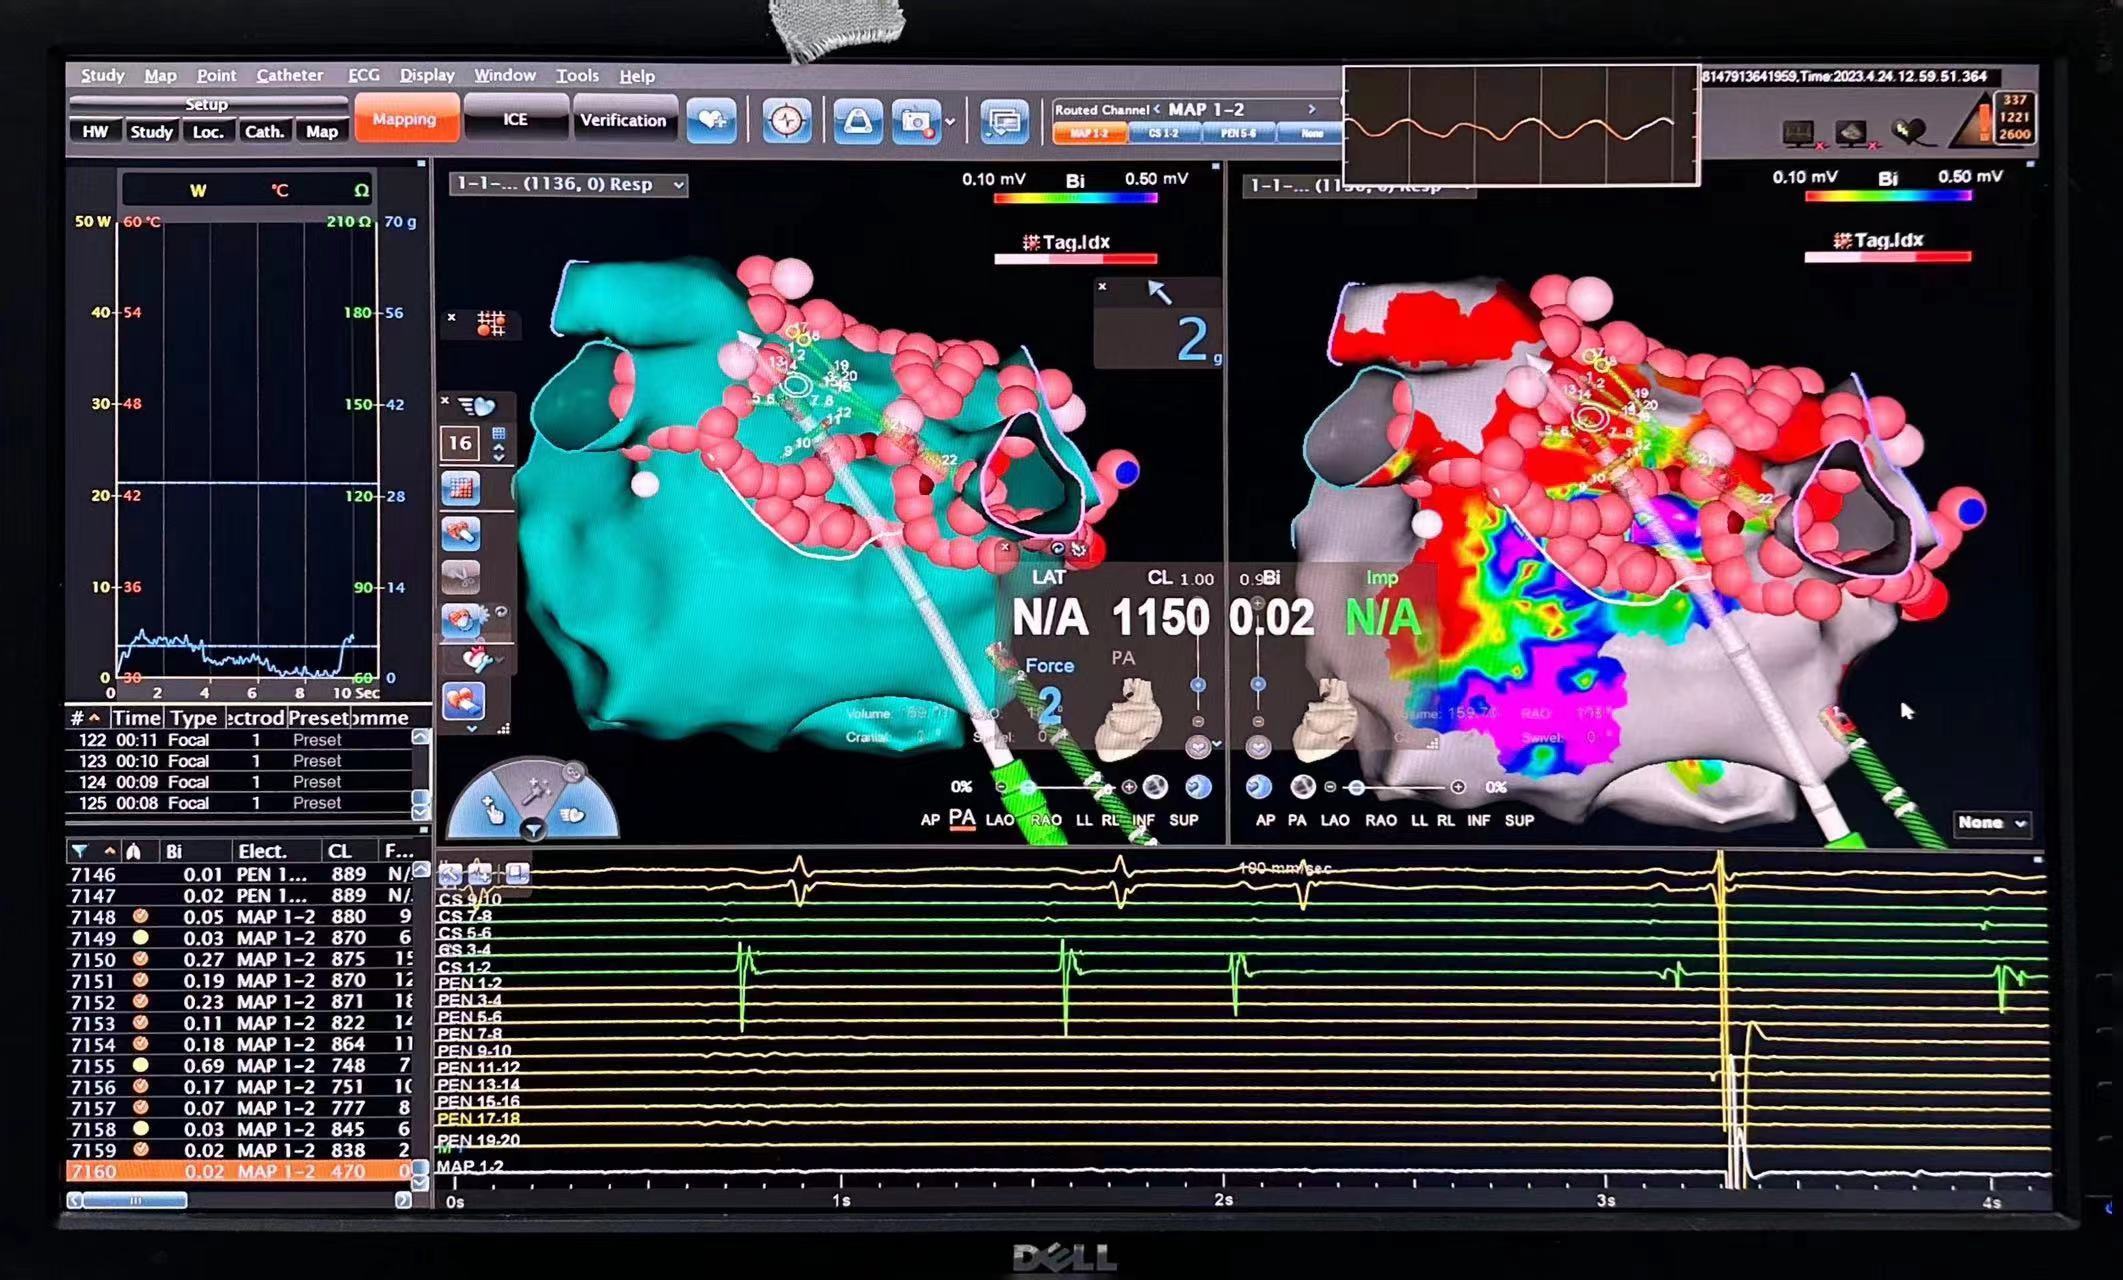Expand the arrow next to camera icon

(x=950, y=122)
